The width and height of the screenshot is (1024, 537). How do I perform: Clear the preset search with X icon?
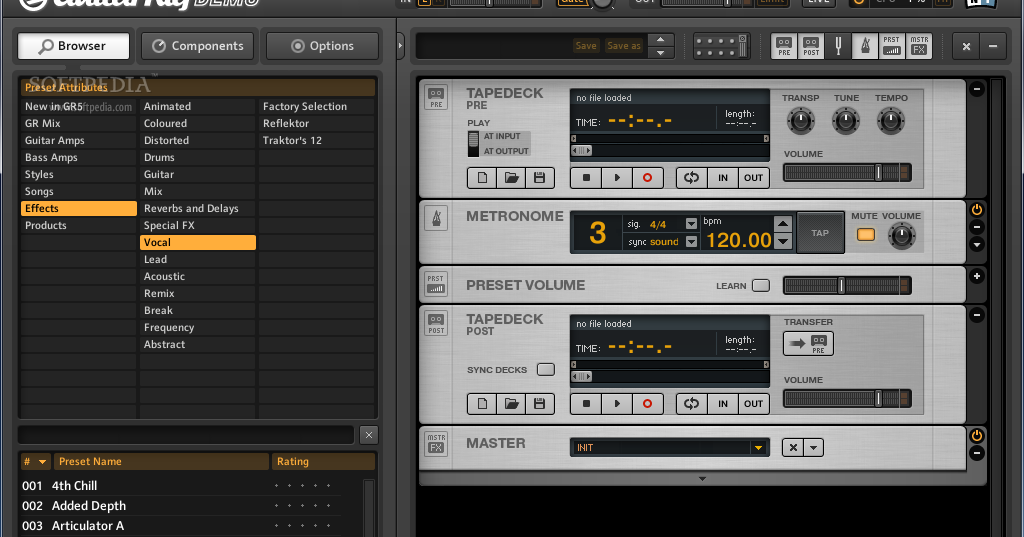(368, 435)
